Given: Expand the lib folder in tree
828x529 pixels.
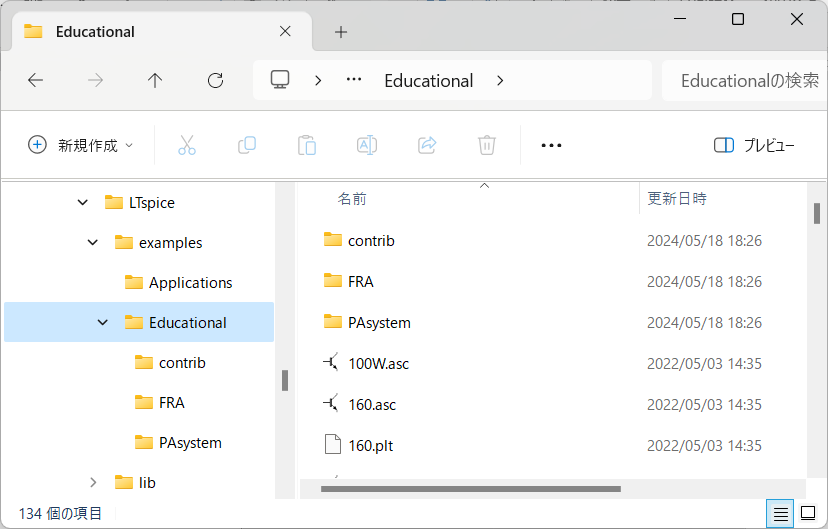Looking at the screenshot, I should (93, 483).
